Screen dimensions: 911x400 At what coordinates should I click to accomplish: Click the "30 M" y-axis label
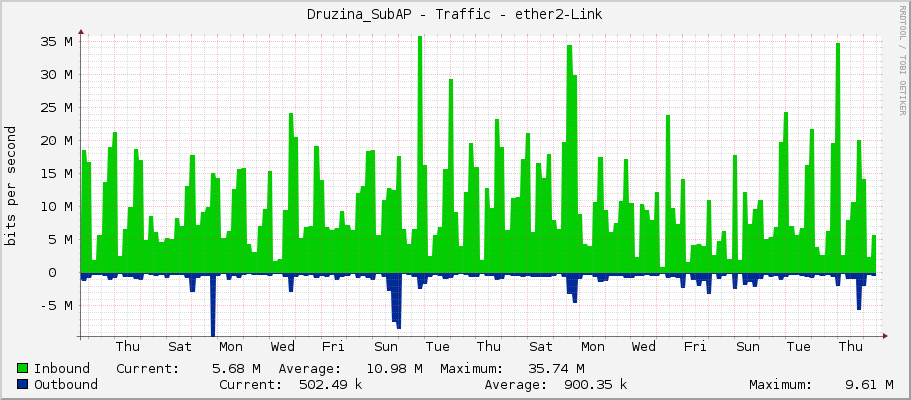pos(56,74)
